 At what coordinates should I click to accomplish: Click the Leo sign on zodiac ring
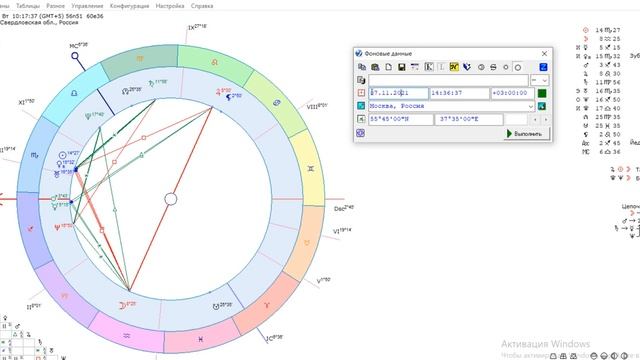point(215,62)
